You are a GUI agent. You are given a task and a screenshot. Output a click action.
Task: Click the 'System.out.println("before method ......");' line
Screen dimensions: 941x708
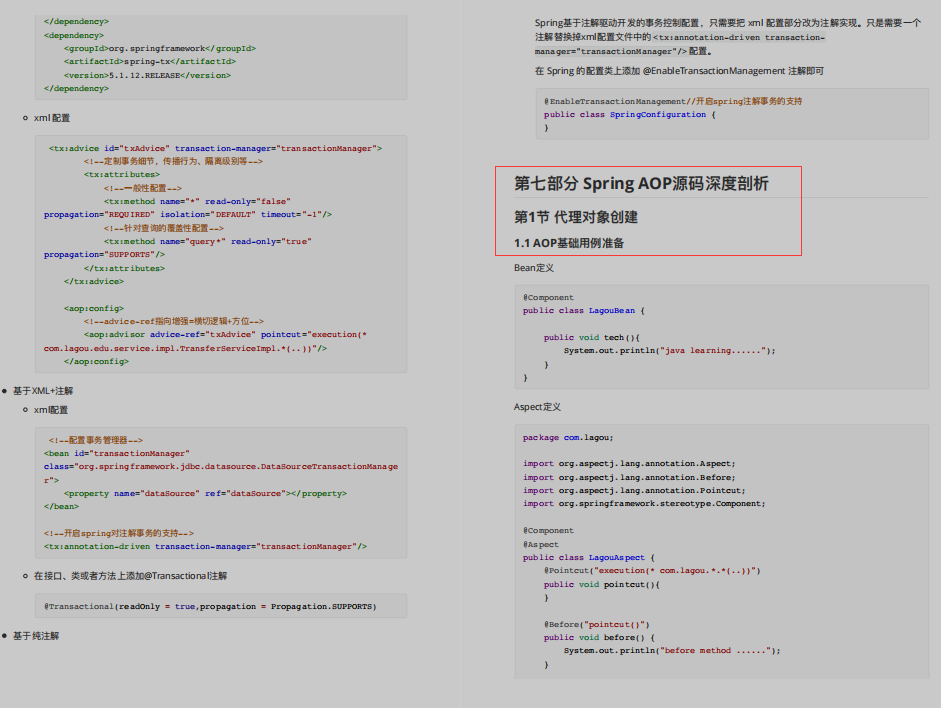(x=672, y=650)
